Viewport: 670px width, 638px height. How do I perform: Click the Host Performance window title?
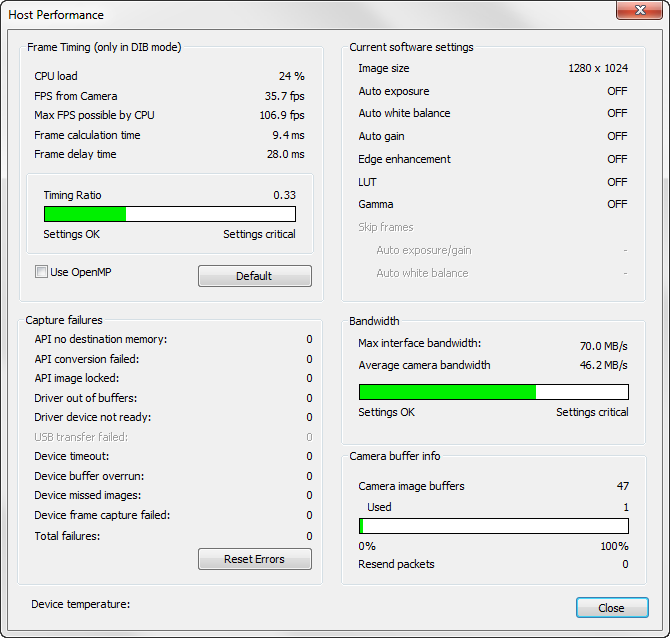[56, 15]
